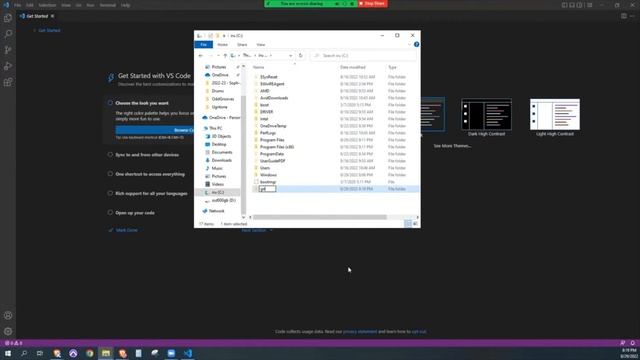Click the navigation pane vertical scrollbar
Image resolution: width=640 pixels, height=360 pixels.
click(244, 155)
